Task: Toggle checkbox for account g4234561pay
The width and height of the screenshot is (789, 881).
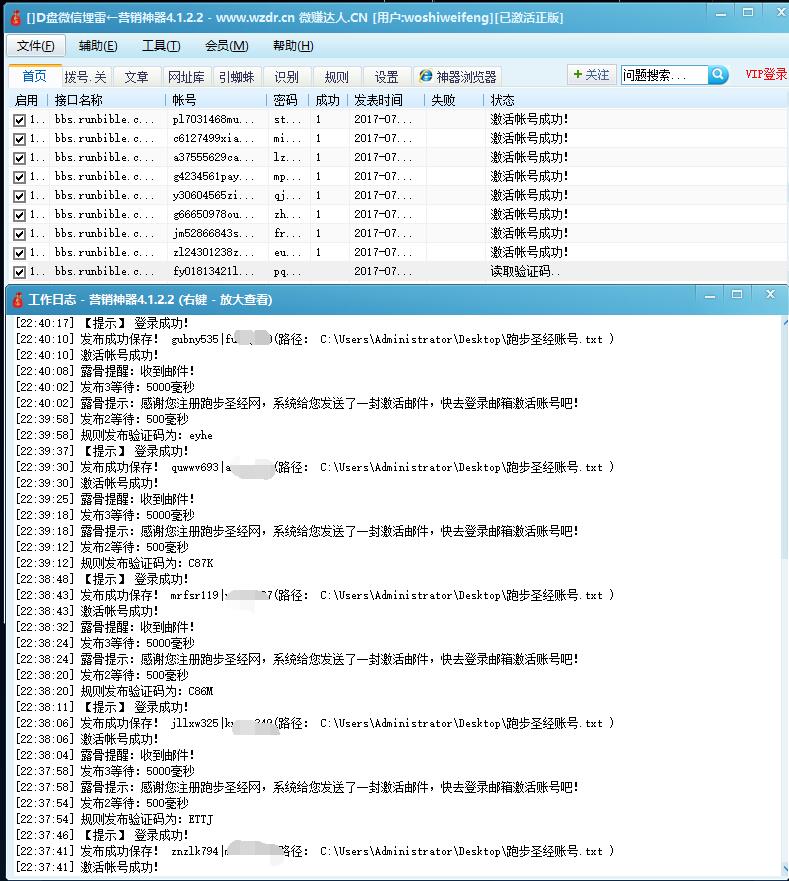Action: coord(19,177)
